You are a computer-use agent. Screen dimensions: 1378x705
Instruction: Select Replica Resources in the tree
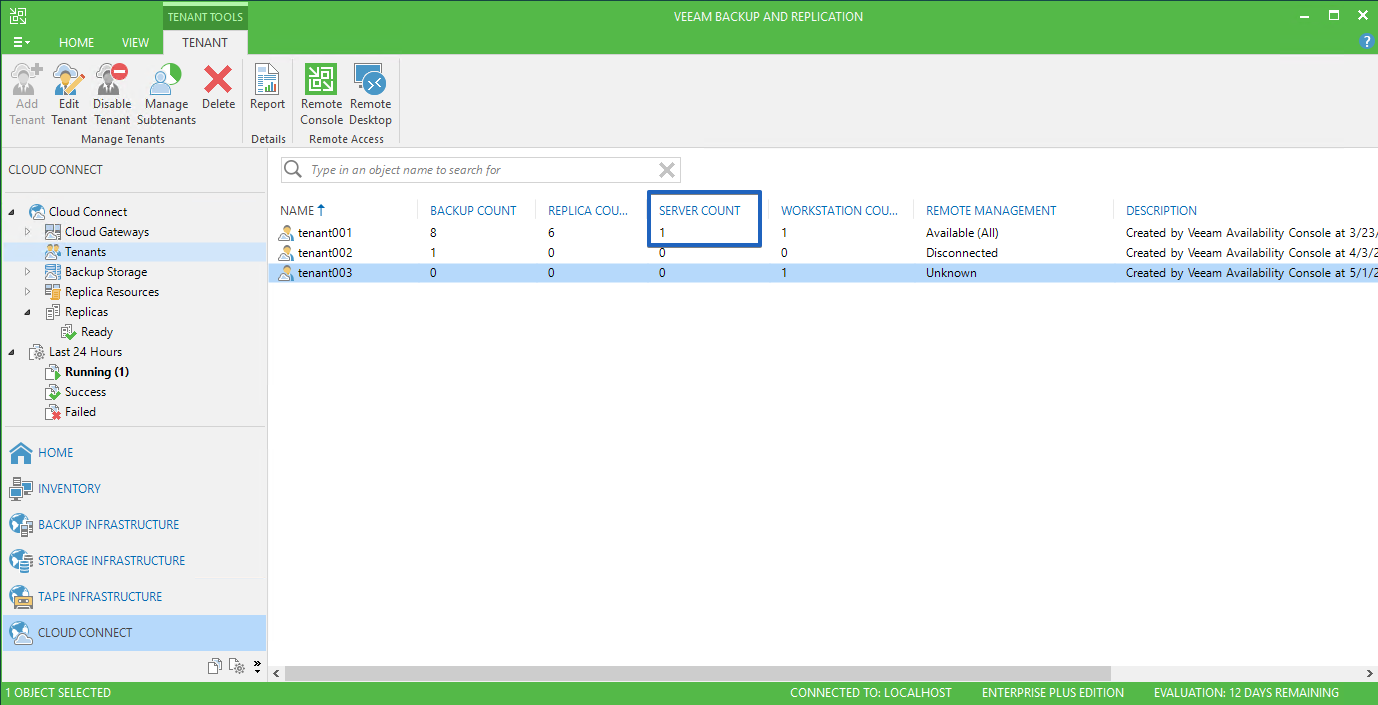[112, 292]
